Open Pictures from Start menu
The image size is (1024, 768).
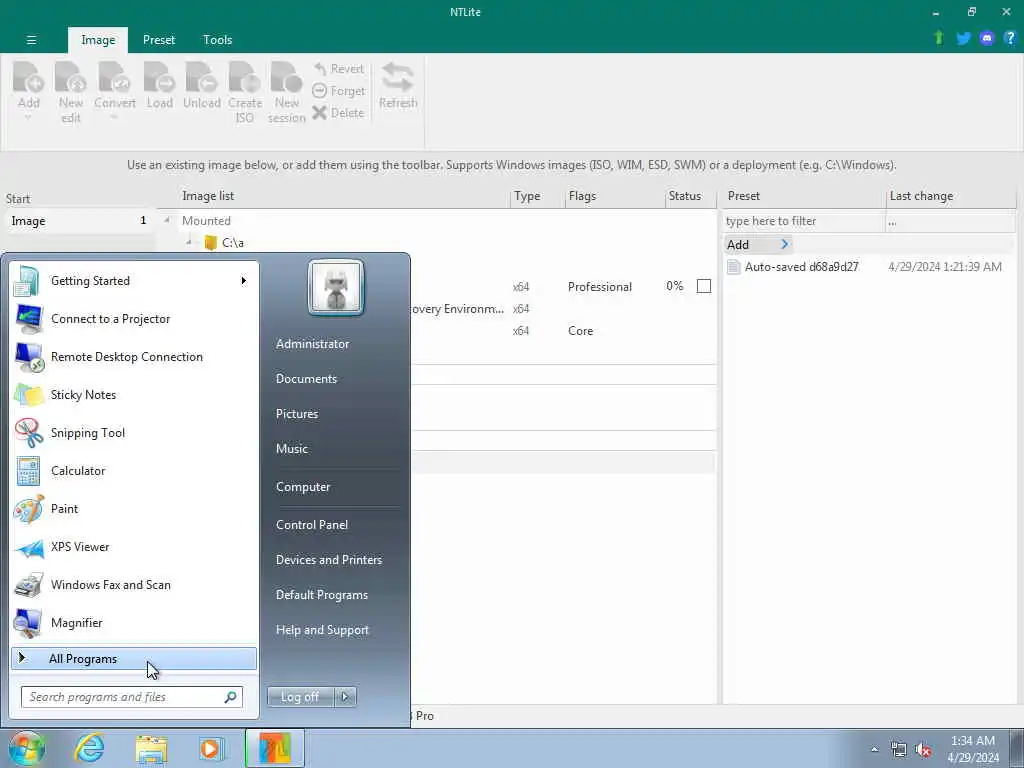296,414
